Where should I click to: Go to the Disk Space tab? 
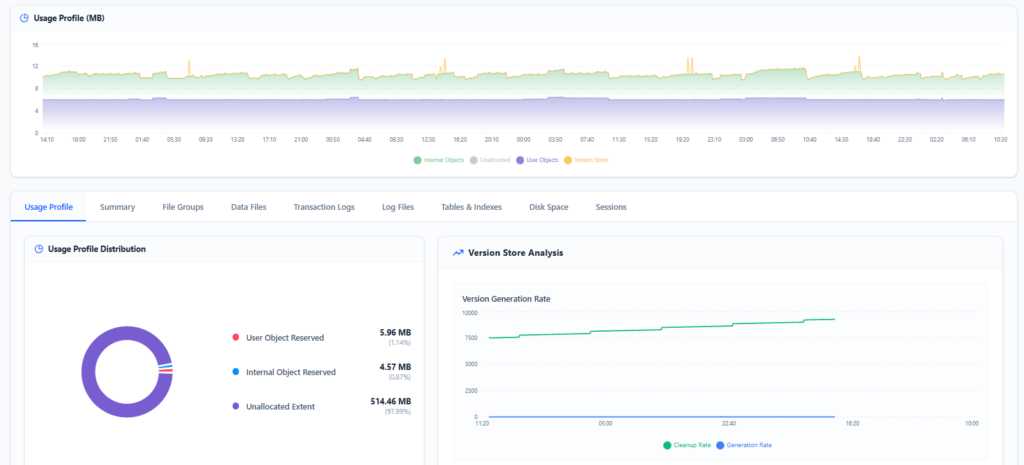tap(549, 207)
